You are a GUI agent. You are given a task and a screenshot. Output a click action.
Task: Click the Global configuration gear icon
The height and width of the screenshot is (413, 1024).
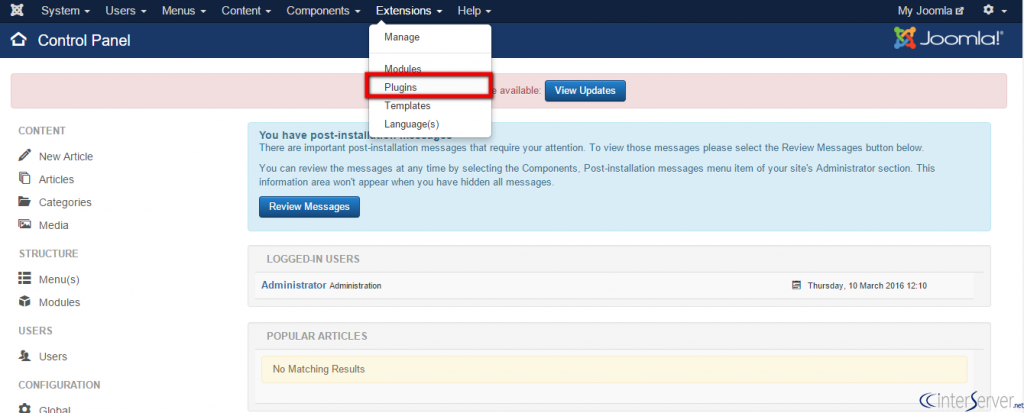pos(25,408)
